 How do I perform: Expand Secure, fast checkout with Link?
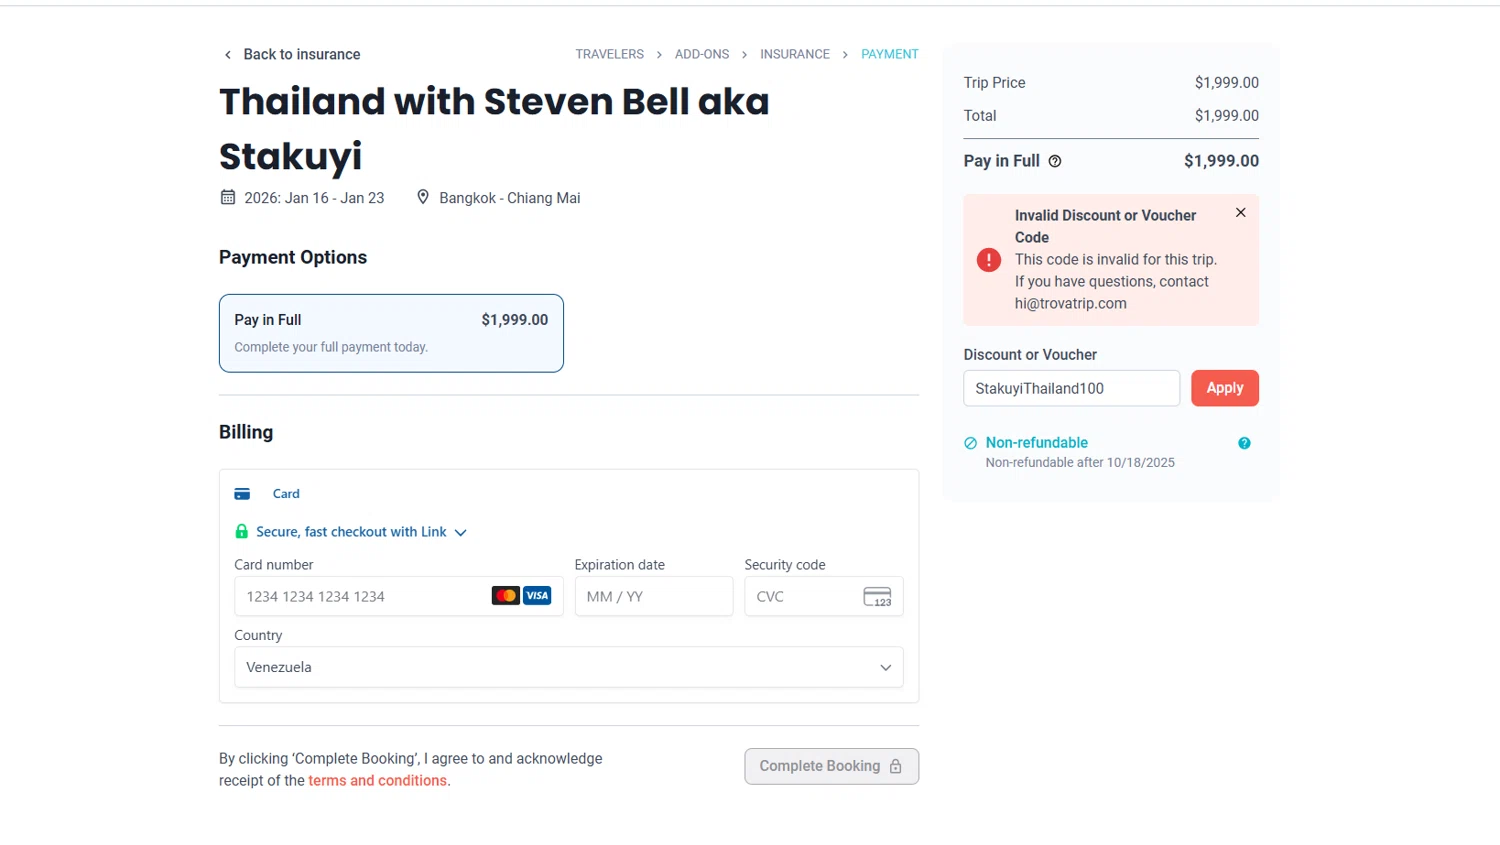352,532
